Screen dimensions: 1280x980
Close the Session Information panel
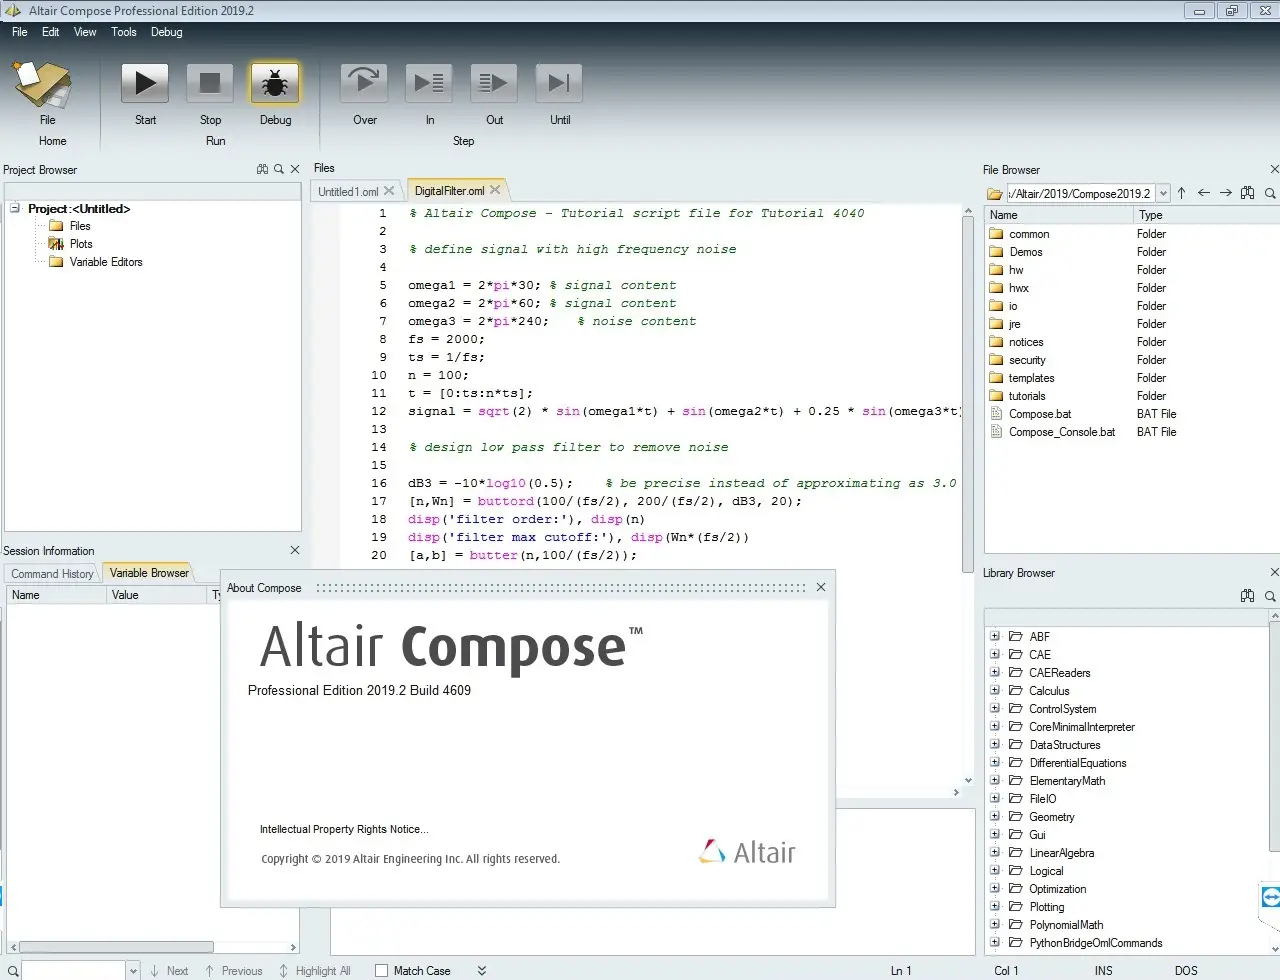pos(295,550)
